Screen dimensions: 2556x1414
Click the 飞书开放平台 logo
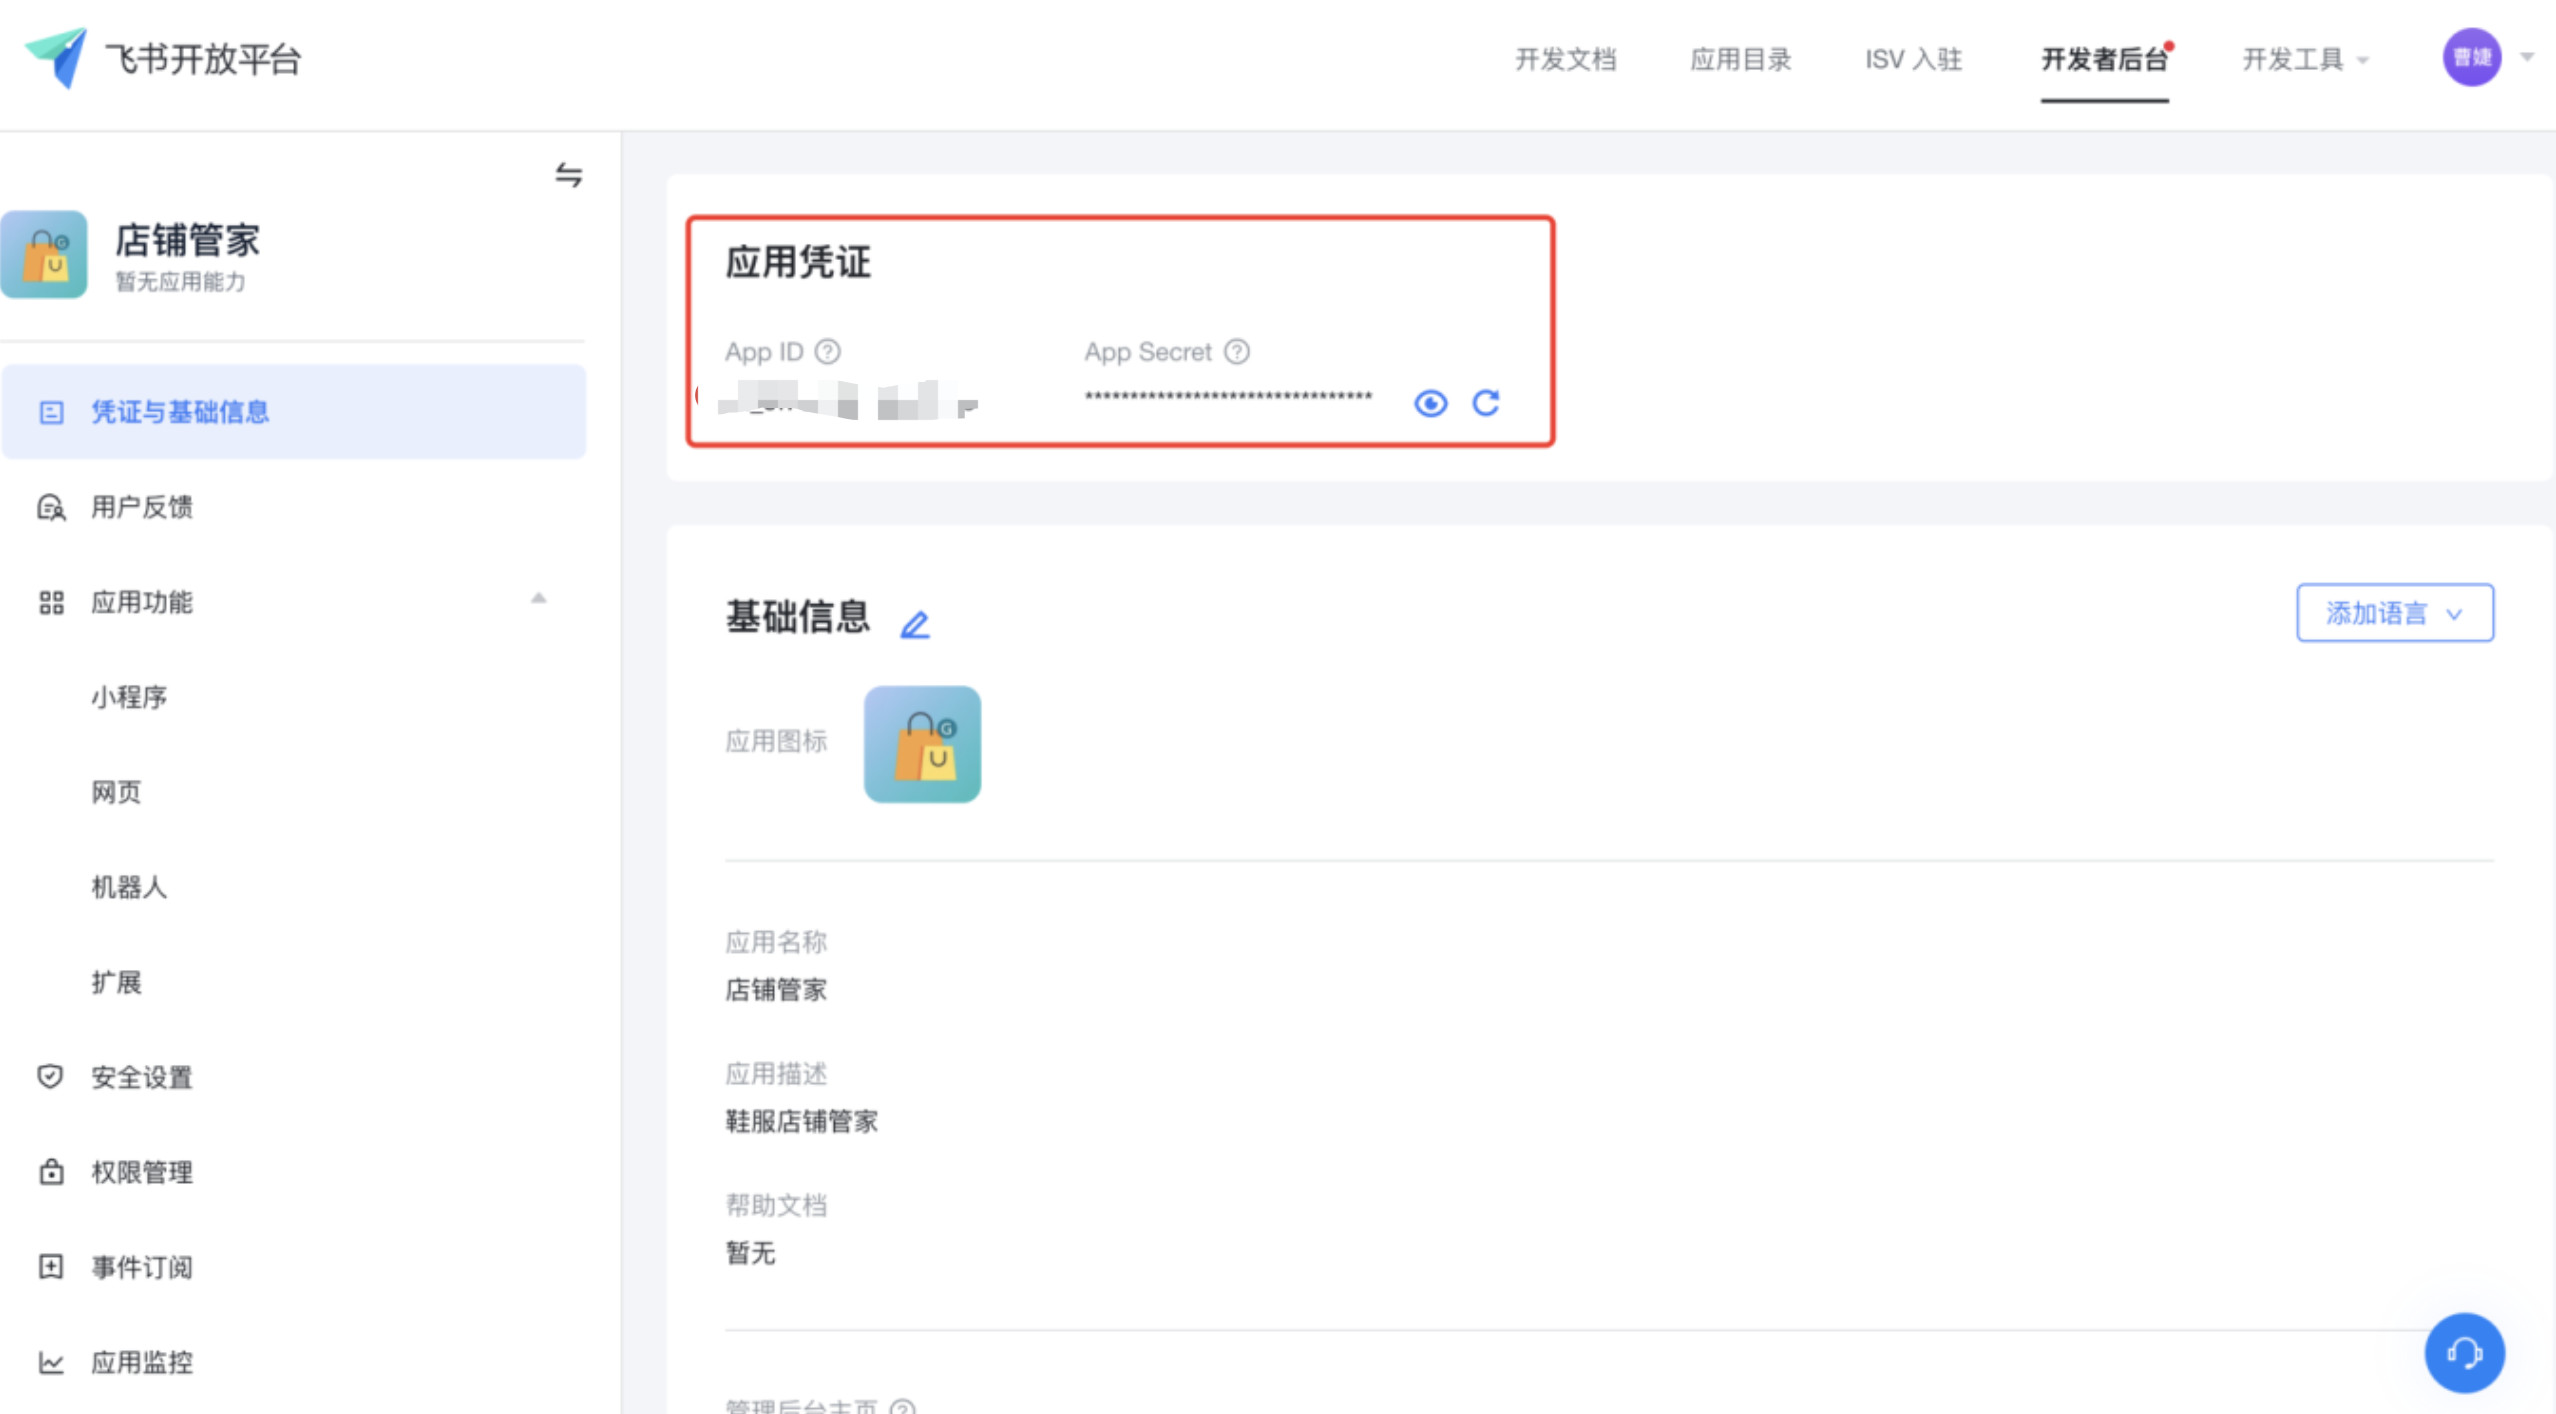click(x=57, y=58)
